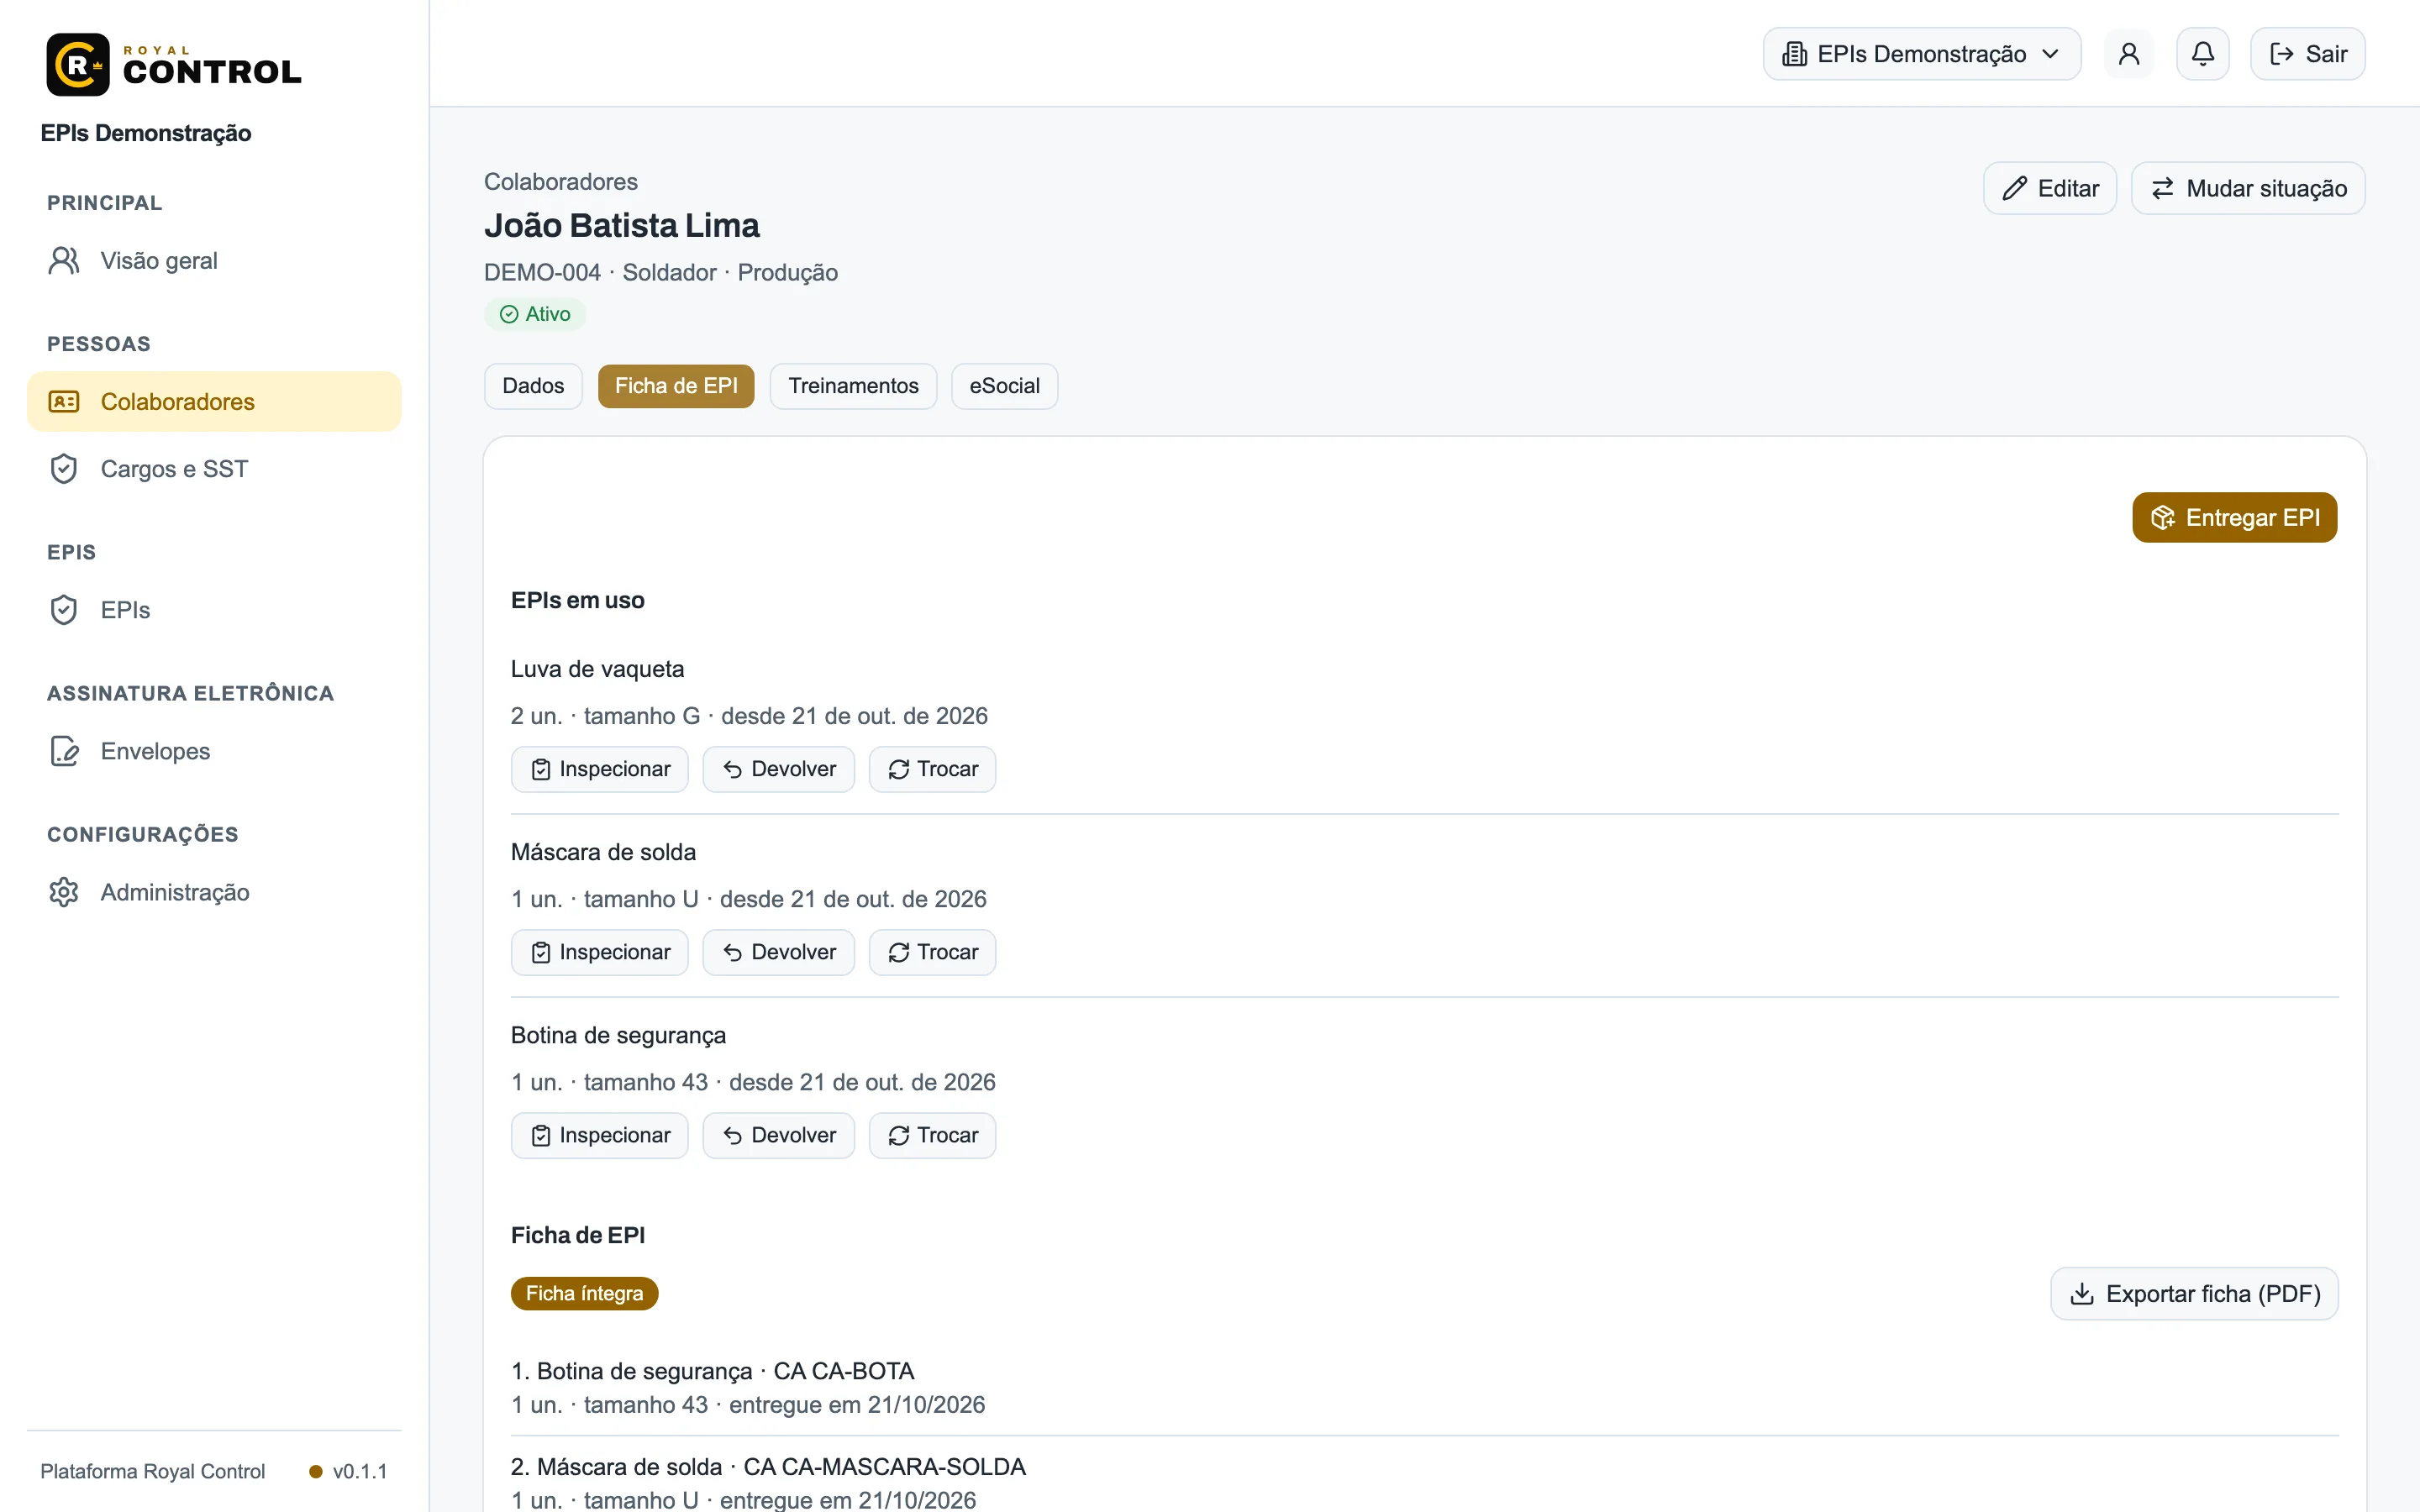
Task: Select the Ficha de EPI tab
Action: click(x=676, y=386)
